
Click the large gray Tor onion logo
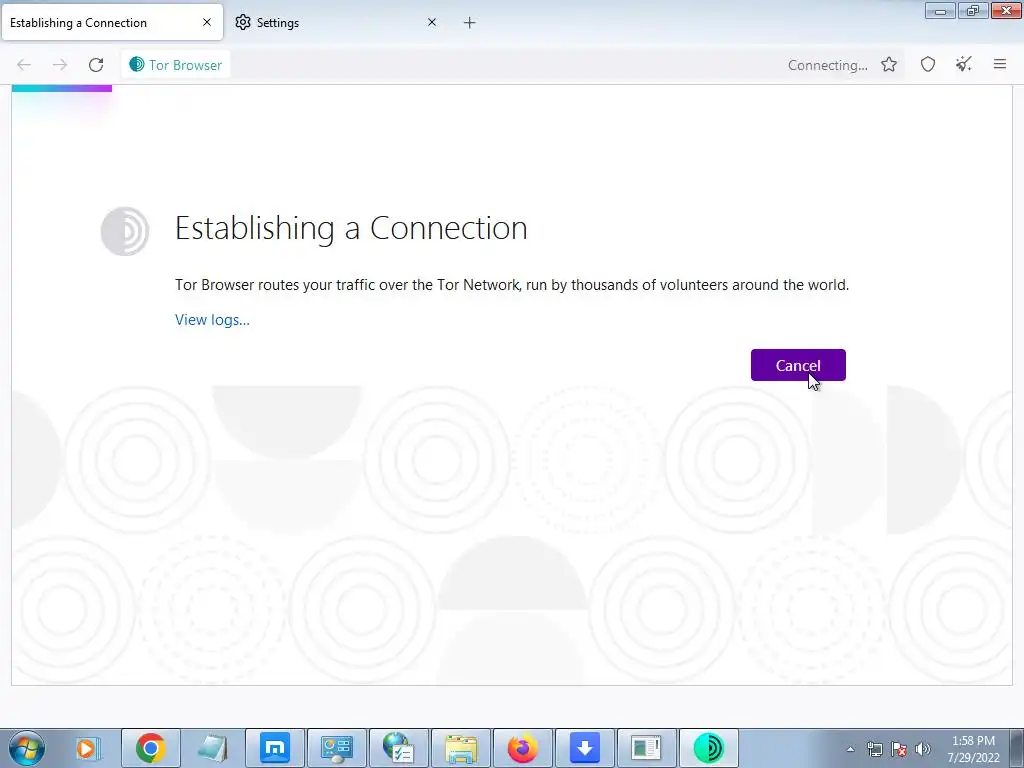(x=125, y=231)
